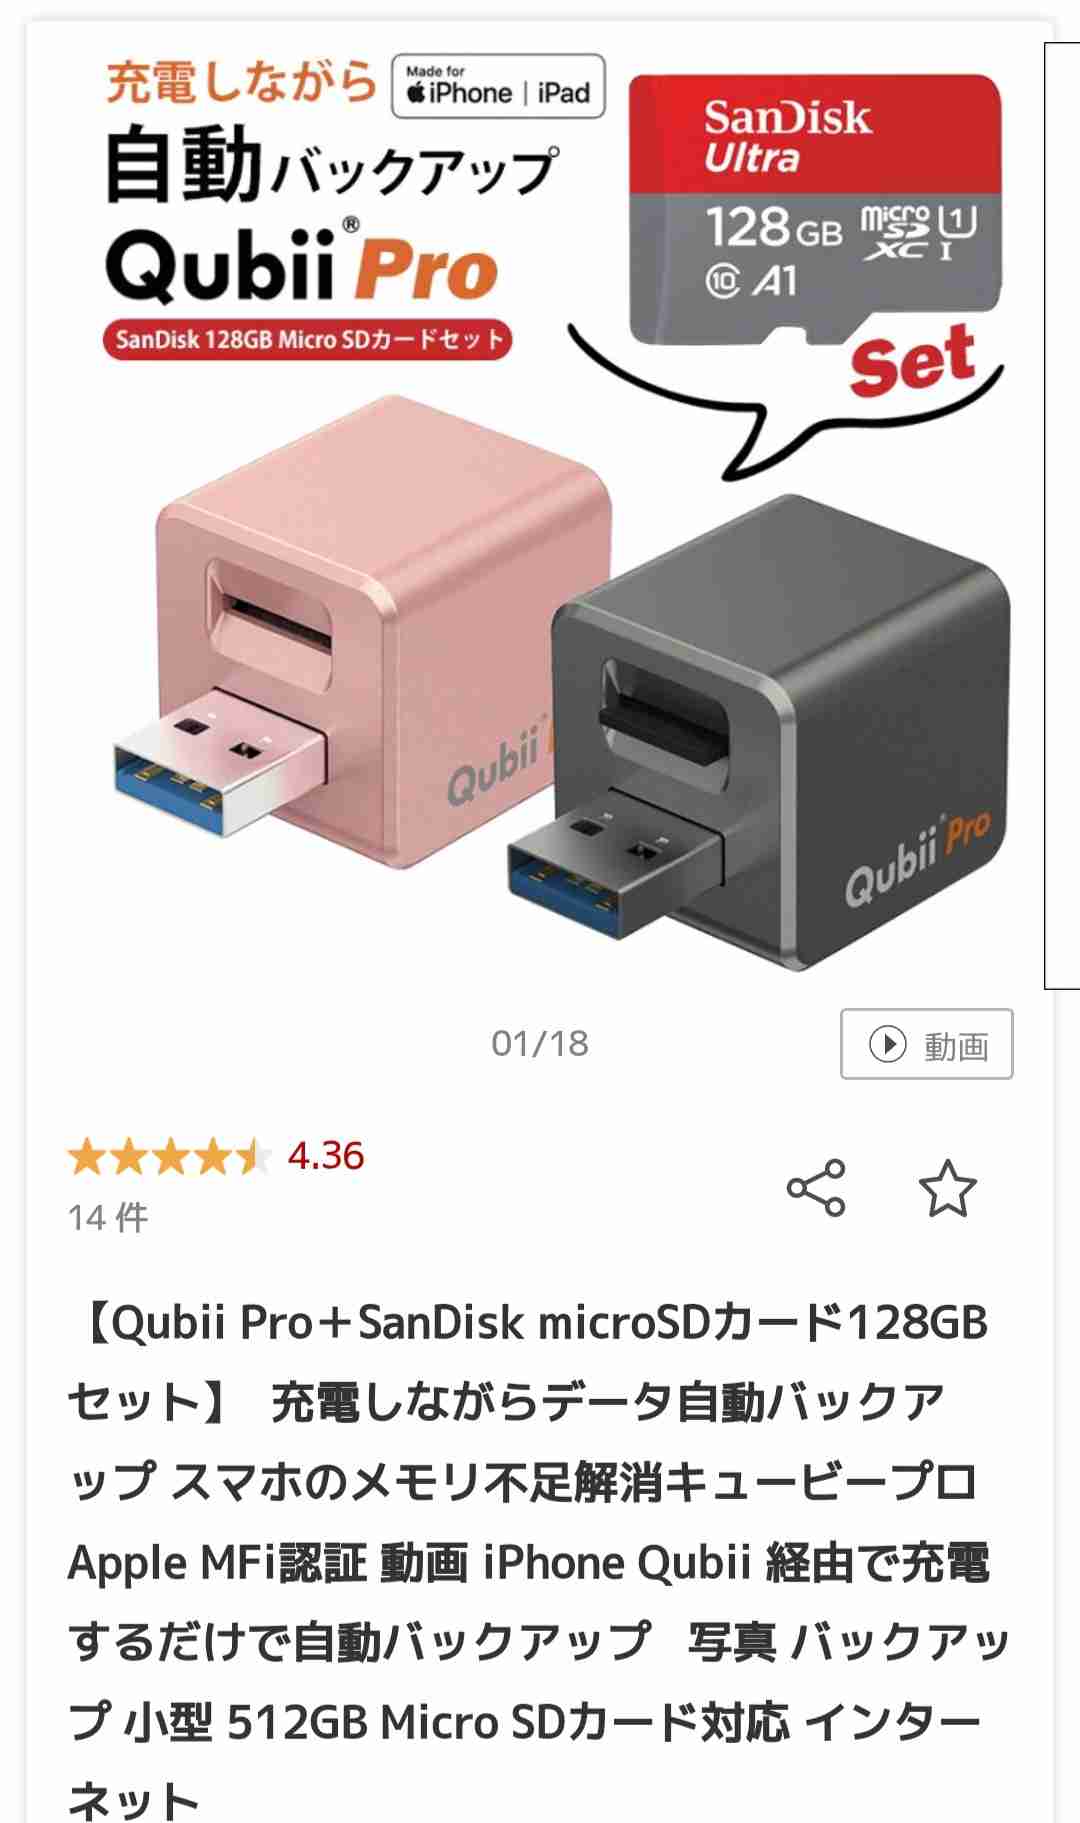Tap the orange star rating icons
1080x1823 pixels.
pos(169,1157)
